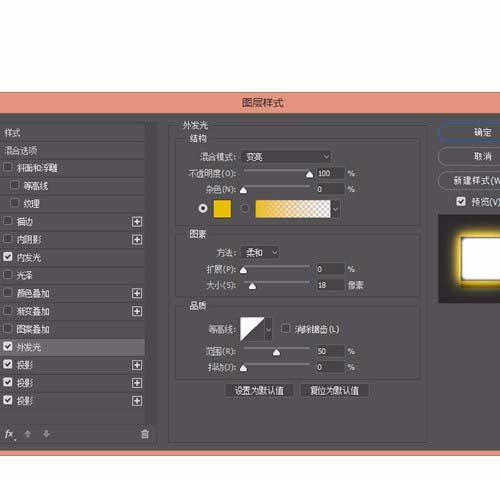Click the move effect up arrow
The width and height of the screenshot is (500, 480).
pyautogui.click(x=28, y=434)
